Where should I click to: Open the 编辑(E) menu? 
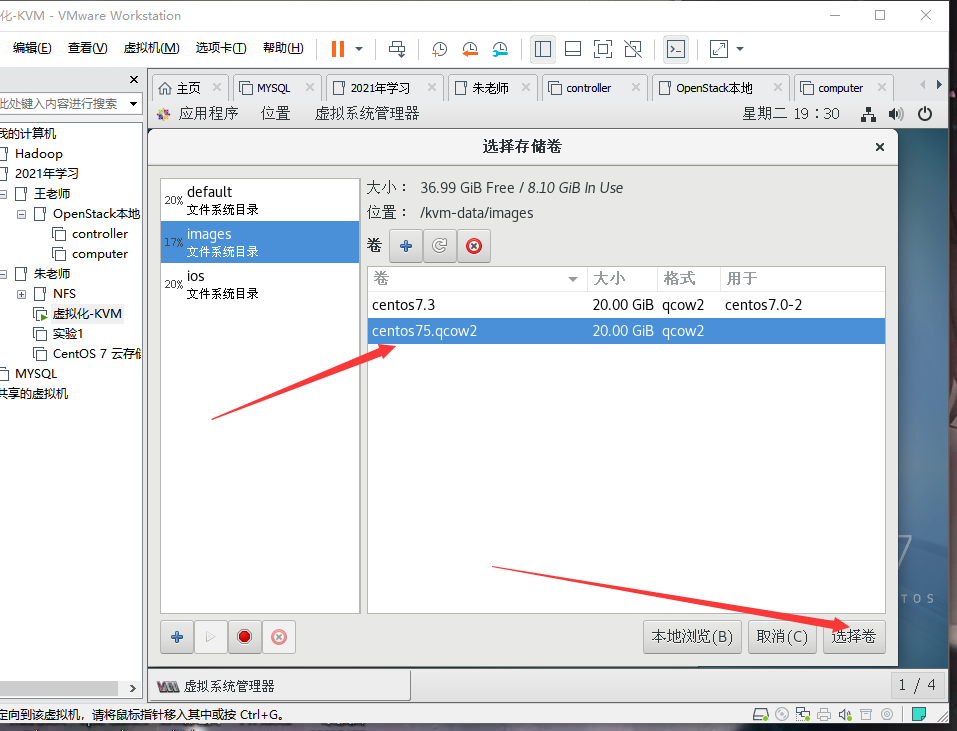(x=32, y=48)
